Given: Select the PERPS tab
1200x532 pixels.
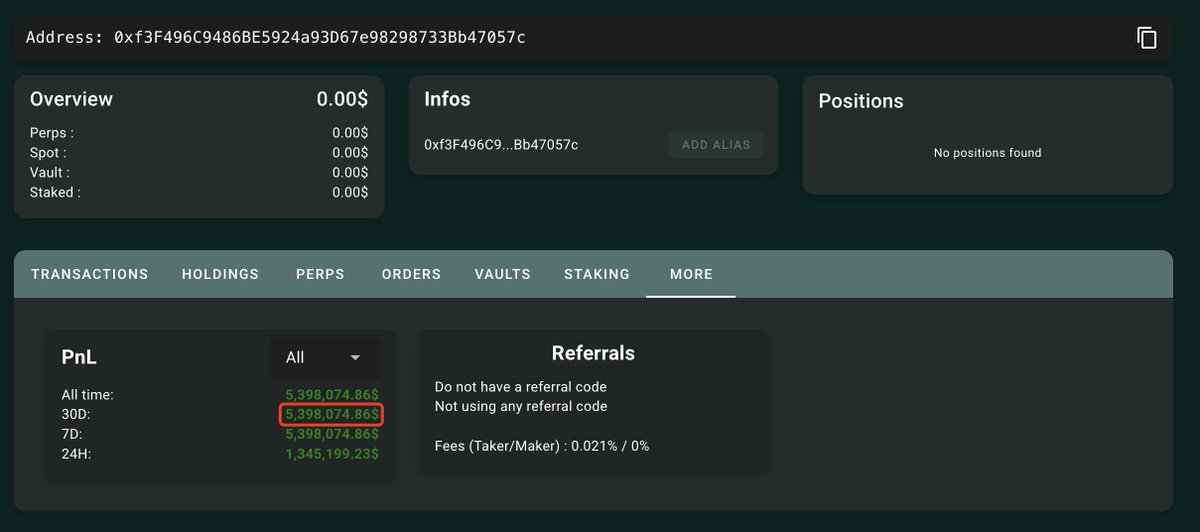Looking at the screenshot, I should pyautogui.click(x=320, y=274).
